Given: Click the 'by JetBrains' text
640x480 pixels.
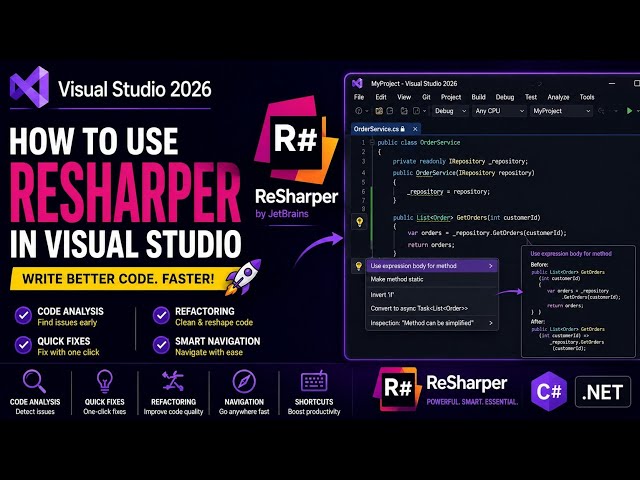Looking at the screenshot, I should pos(282,214).
